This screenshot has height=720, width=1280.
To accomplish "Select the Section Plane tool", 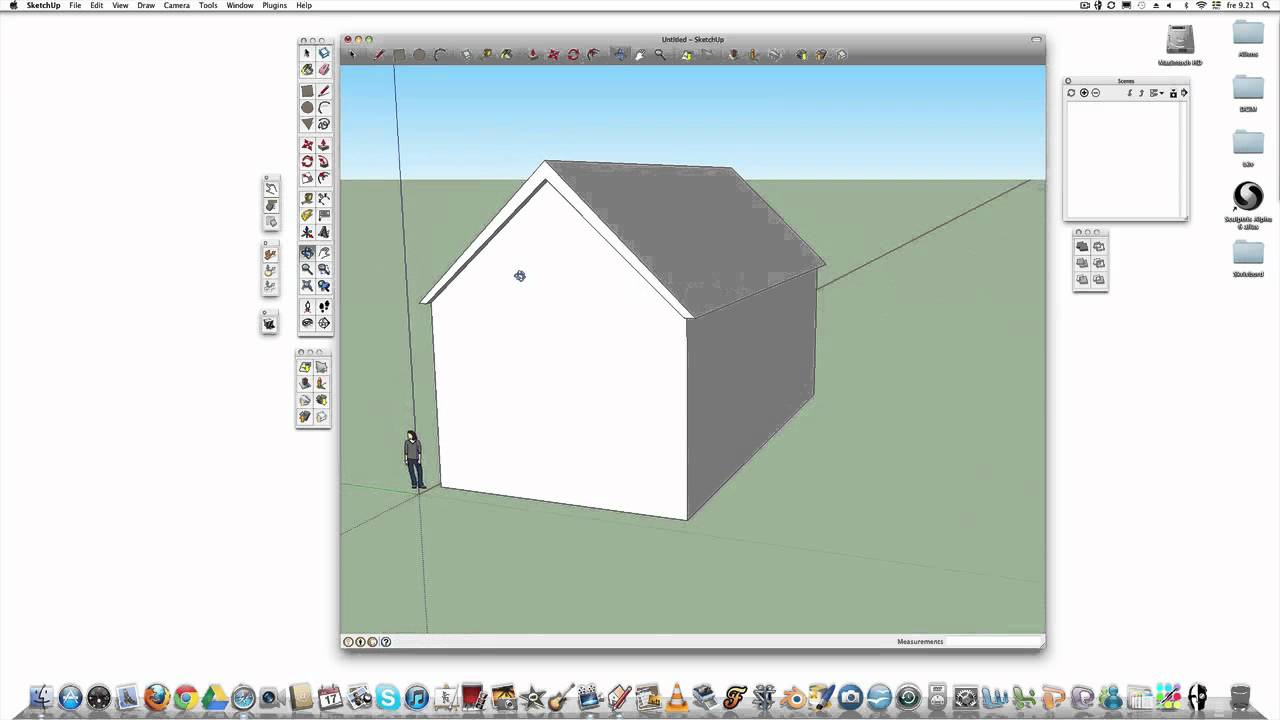I will coord(323,323).
